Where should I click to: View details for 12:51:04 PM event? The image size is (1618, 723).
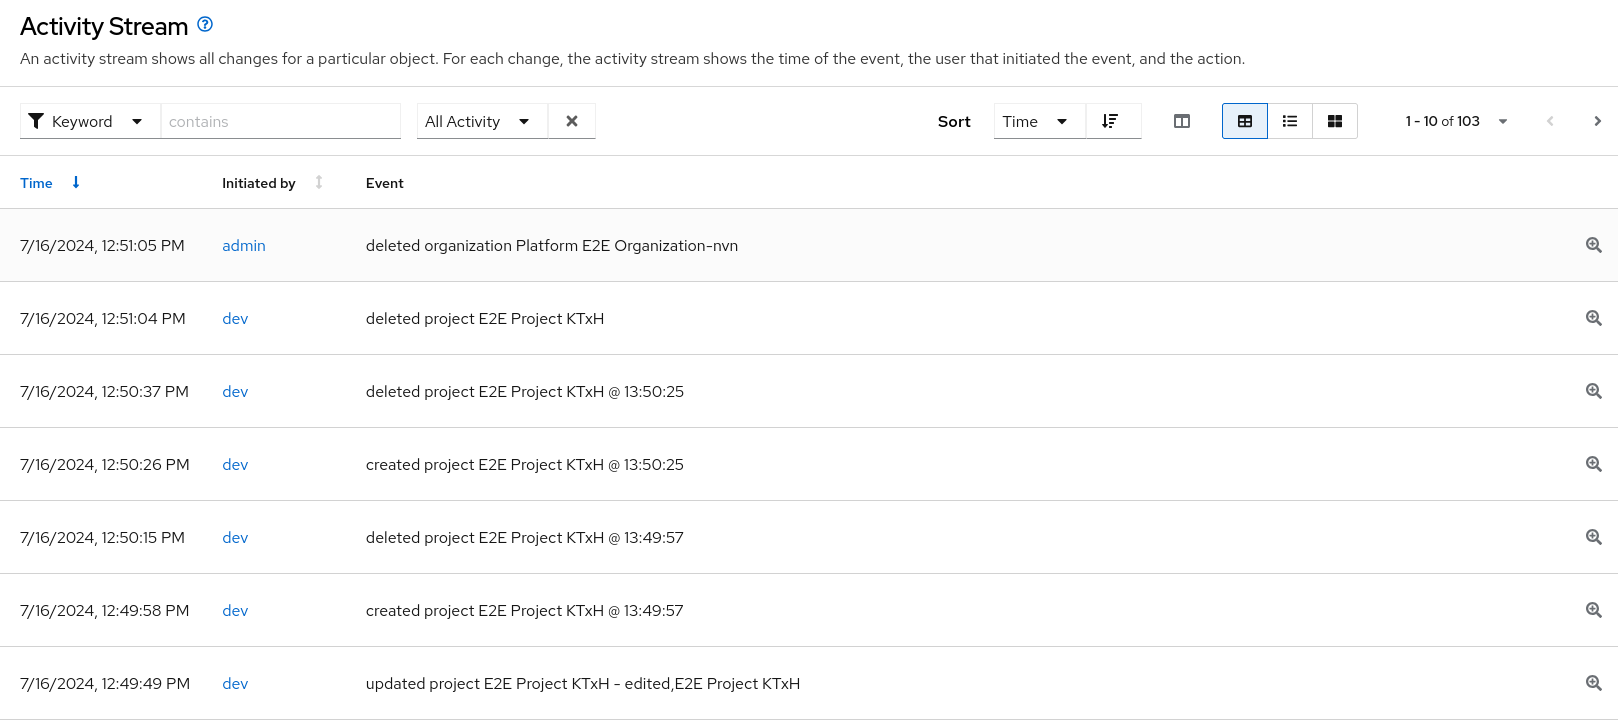point(1593,318)
